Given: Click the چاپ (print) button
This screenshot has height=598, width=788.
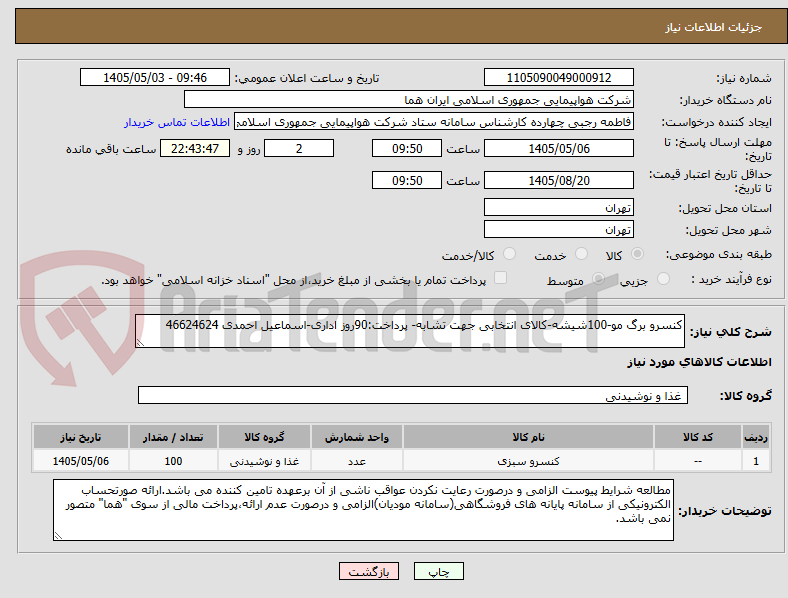Looking at the screenshot, I should tap(438, 571).
